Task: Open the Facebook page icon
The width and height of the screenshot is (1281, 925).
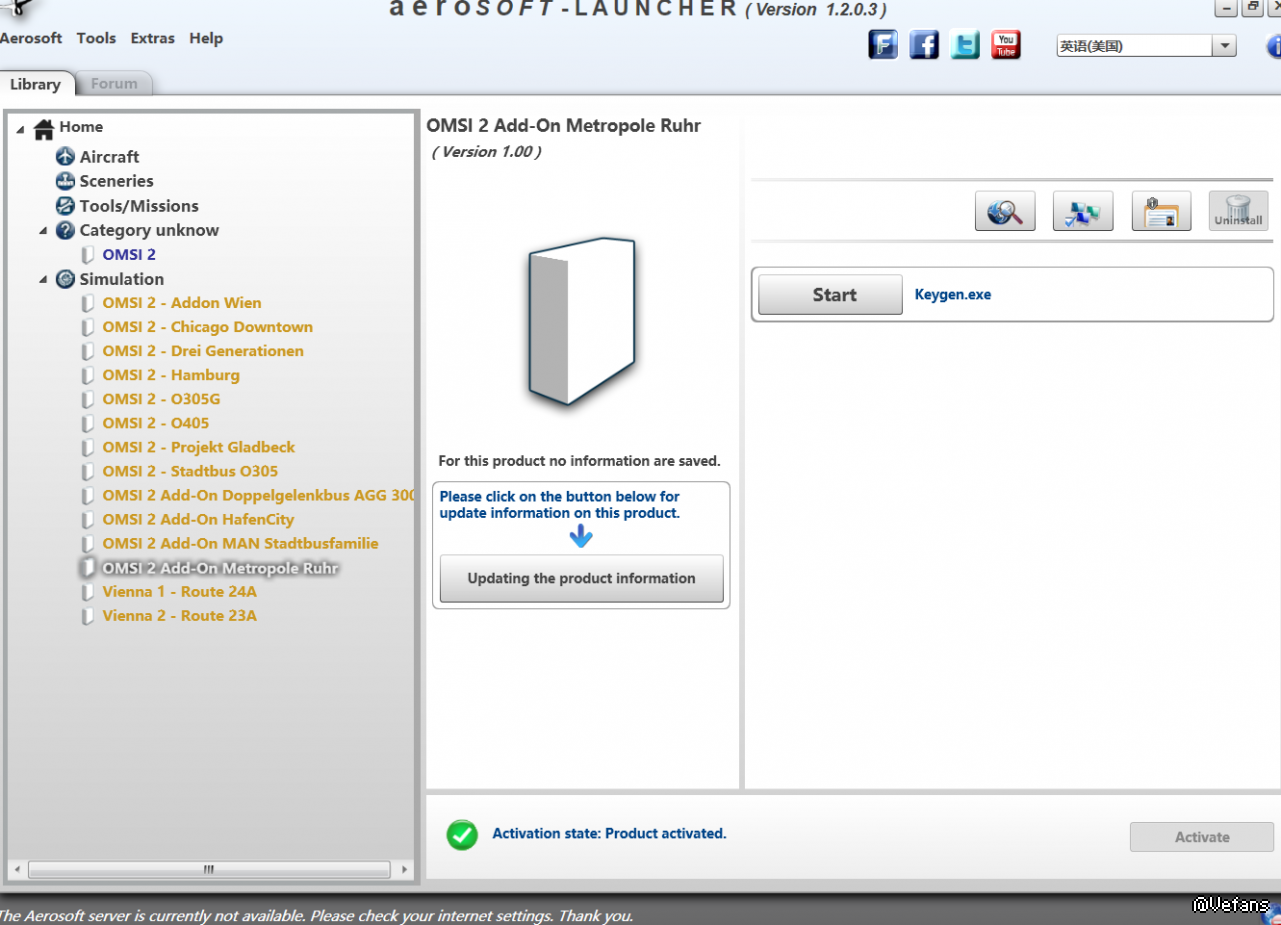Action: [x=924, y=45]
